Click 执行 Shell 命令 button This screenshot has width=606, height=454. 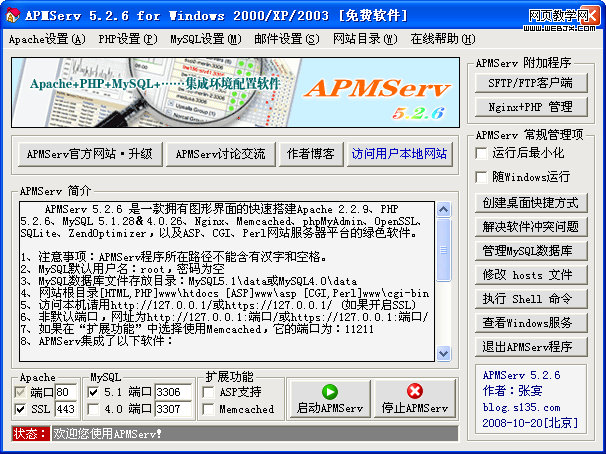point(531,299)
